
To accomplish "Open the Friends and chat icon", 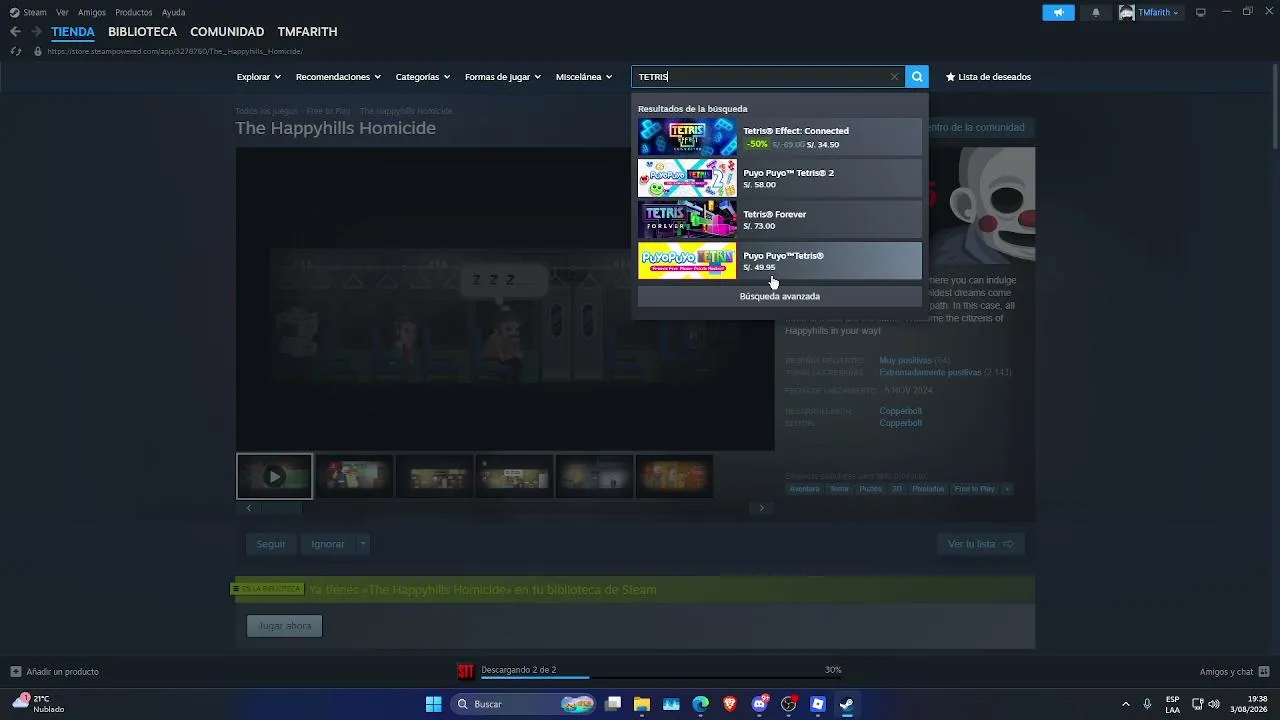I will 1264,671.
